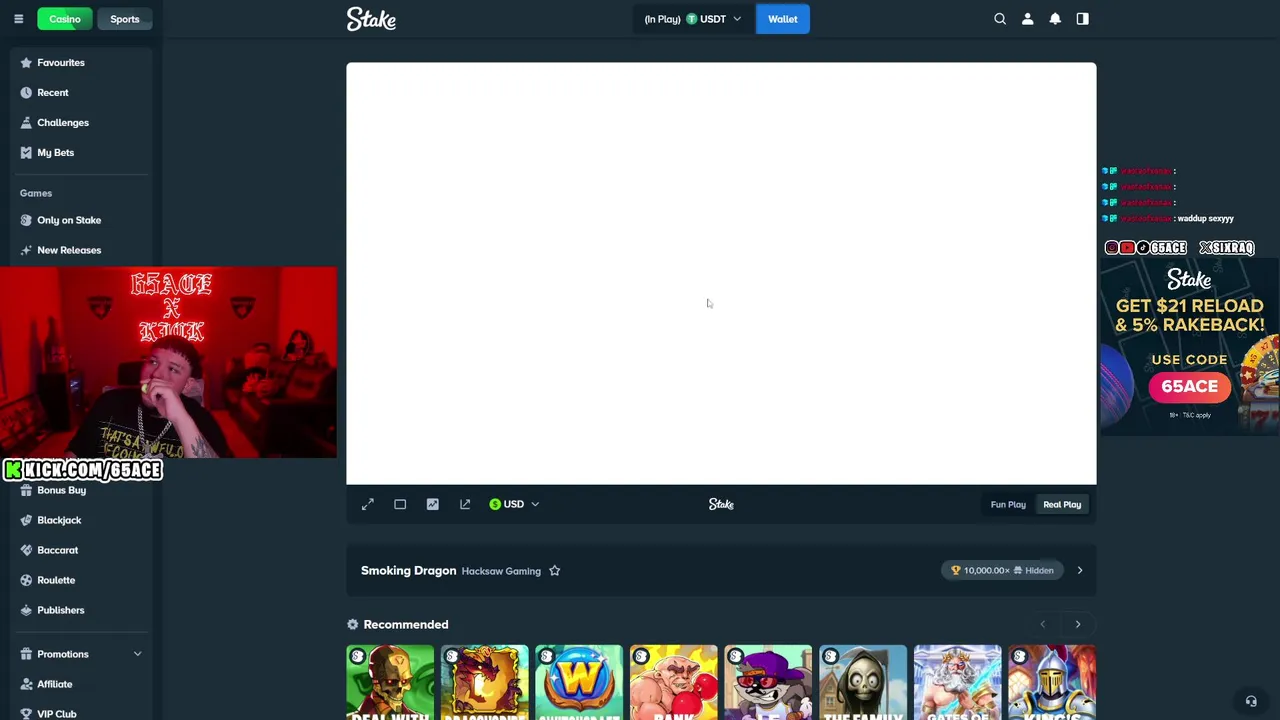
Task: Open the notifications bell icon
Action: [x=1055, y=19]
